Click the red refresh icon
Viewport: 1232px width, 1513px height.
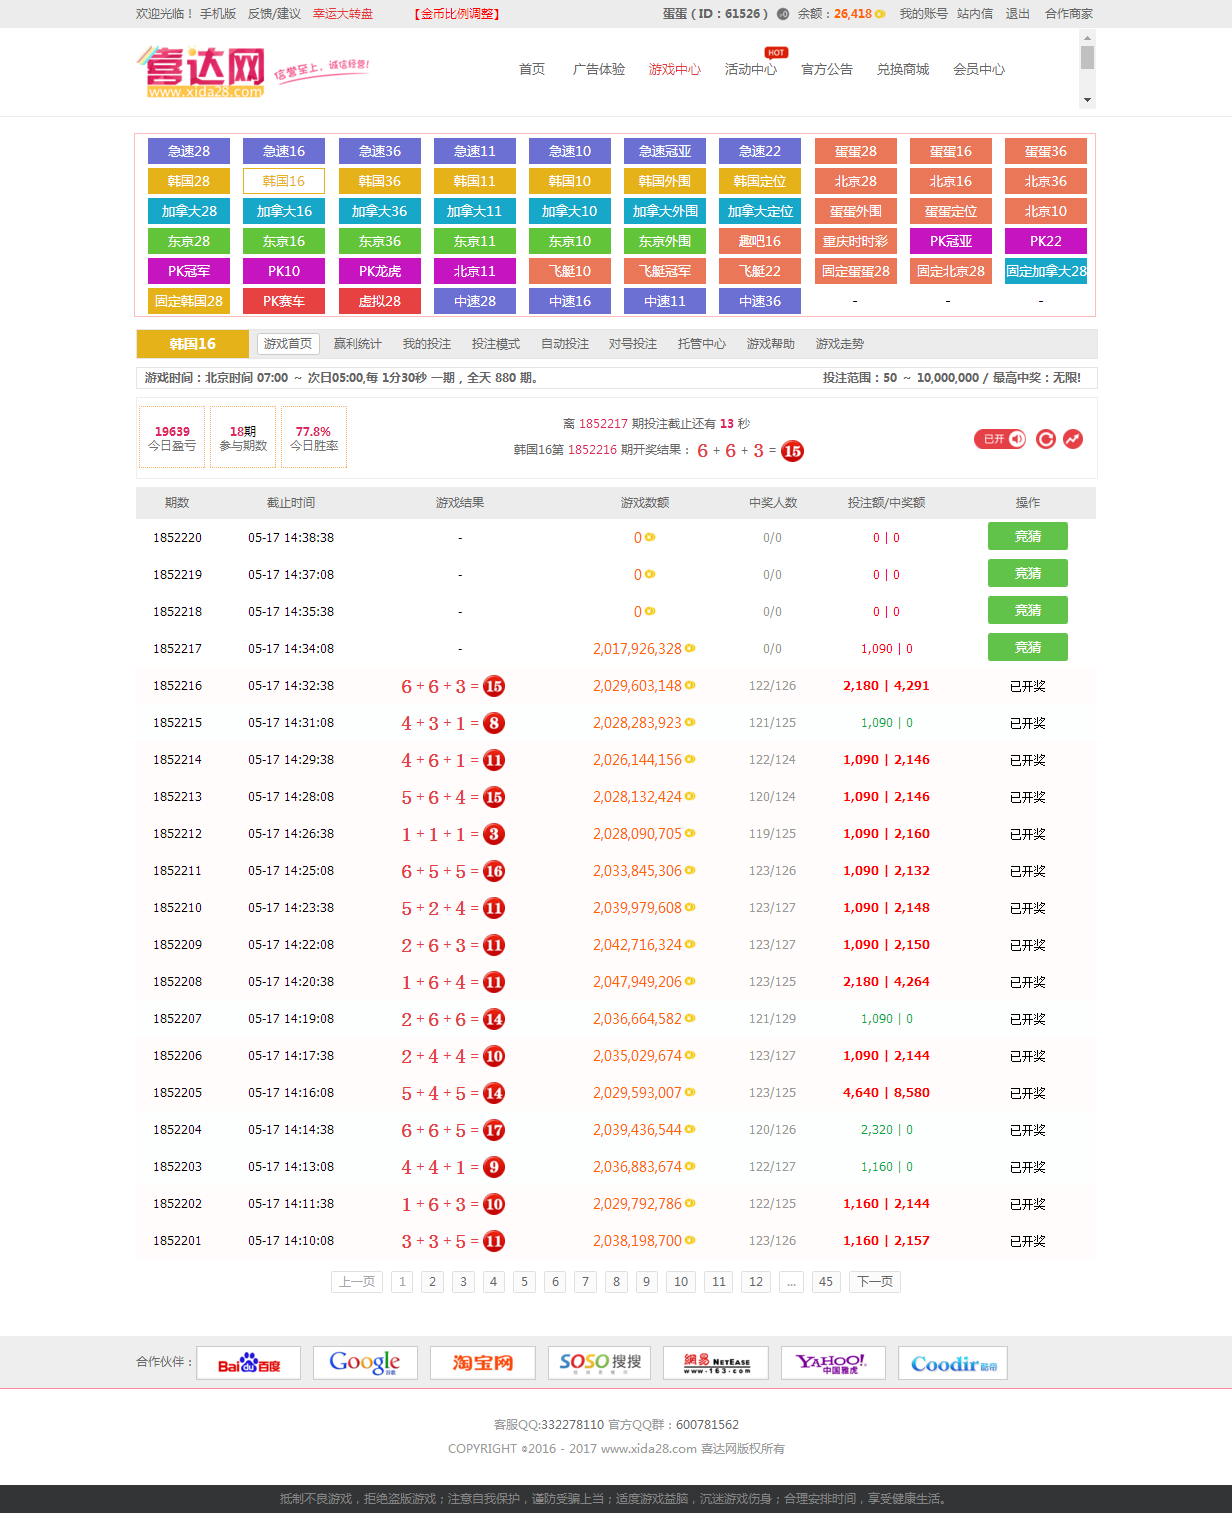tap(1046, 439)
